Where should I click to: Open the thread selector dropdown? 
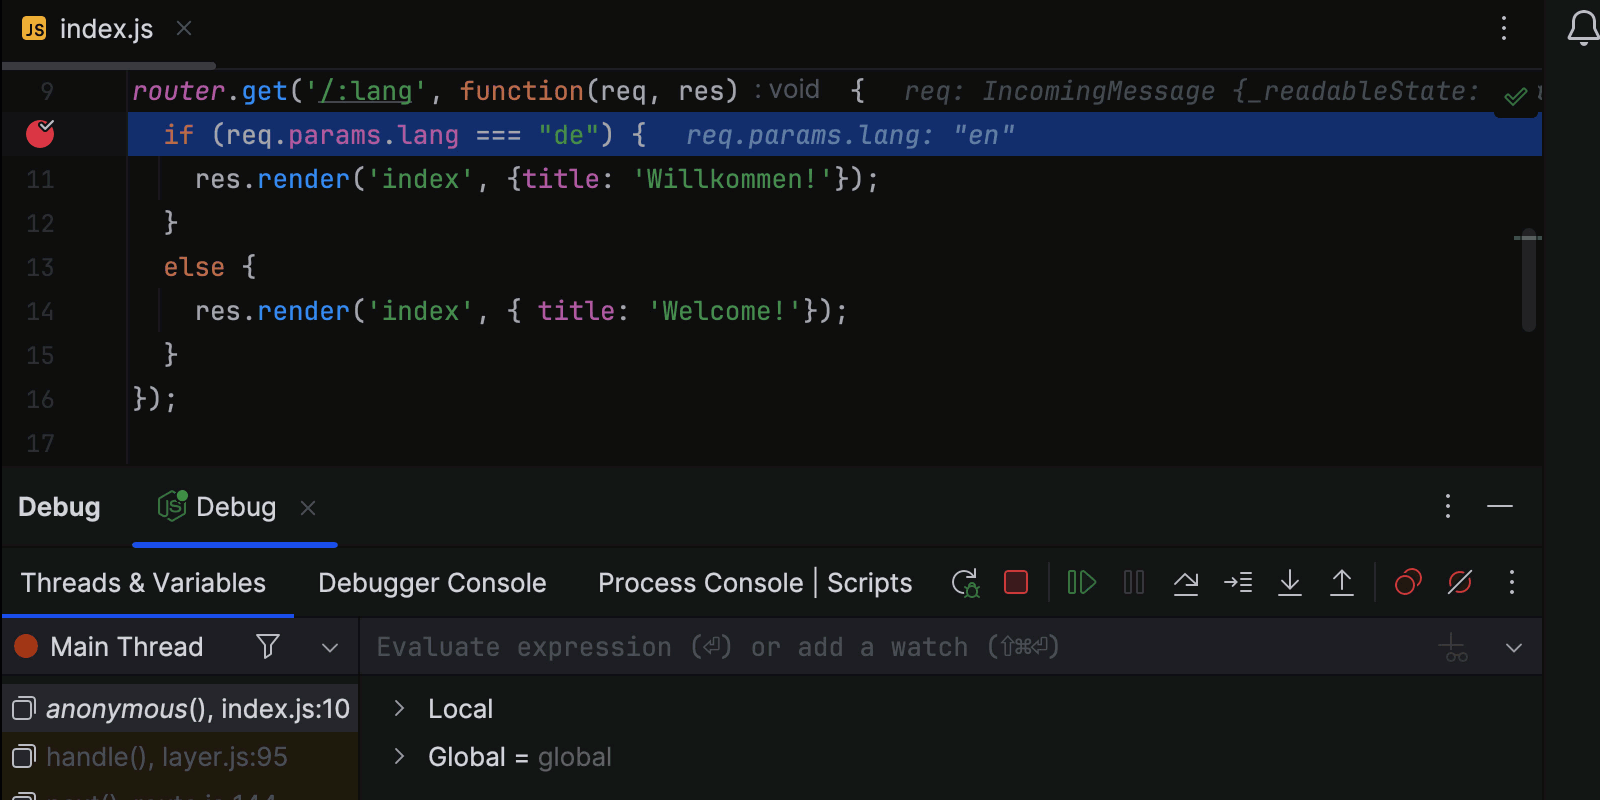pyautogui.click(x=330, y=648)
